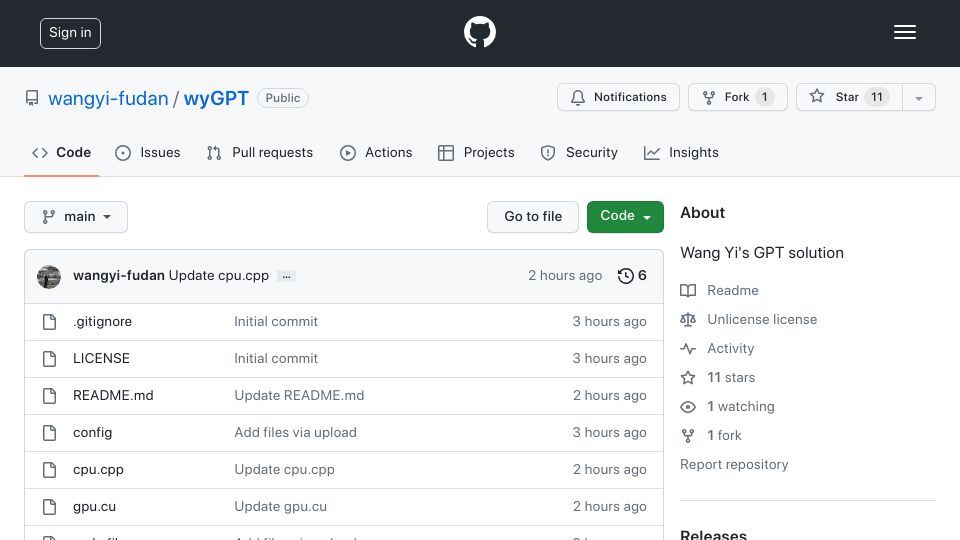Click the Sign in button
960x540 pixels.
[x=70, y=33]
